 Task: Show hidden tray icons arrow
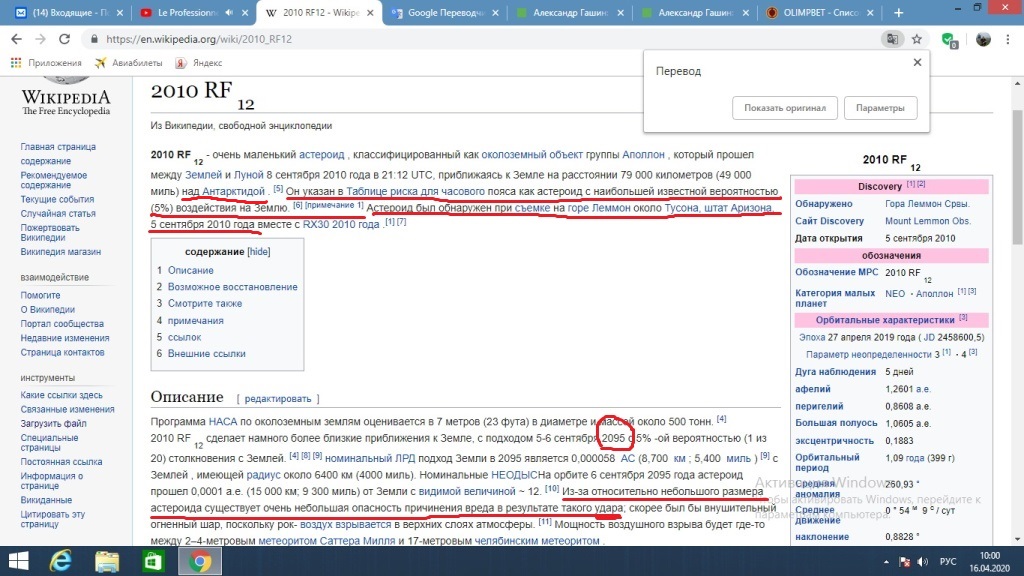coord(886,562)
